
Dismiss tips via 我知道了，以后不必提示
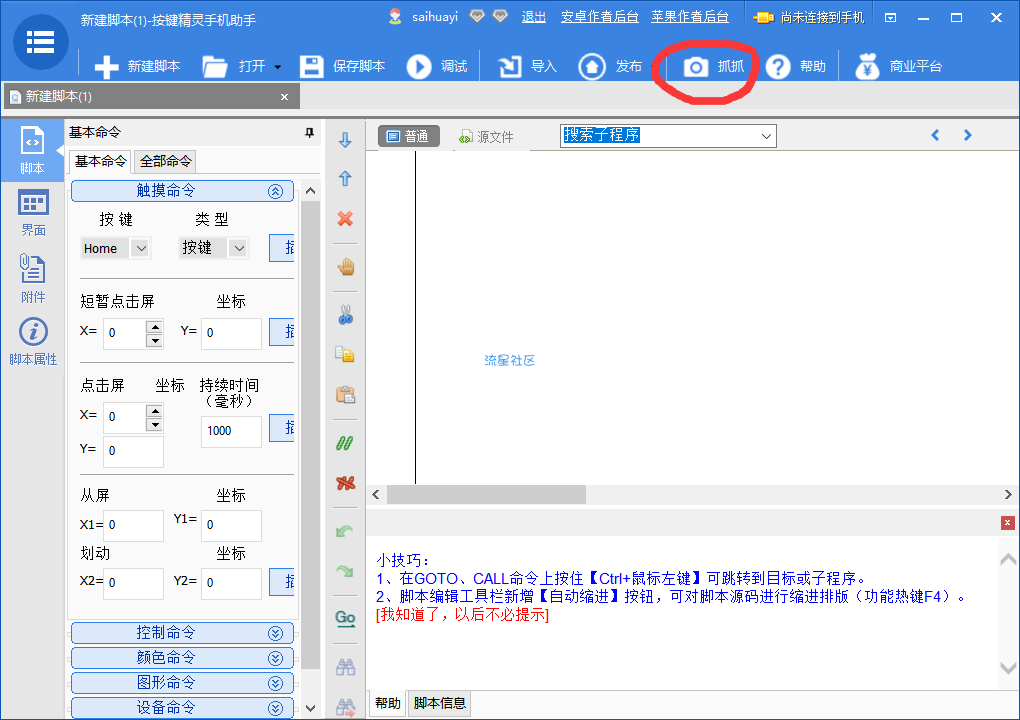point(462,615)
